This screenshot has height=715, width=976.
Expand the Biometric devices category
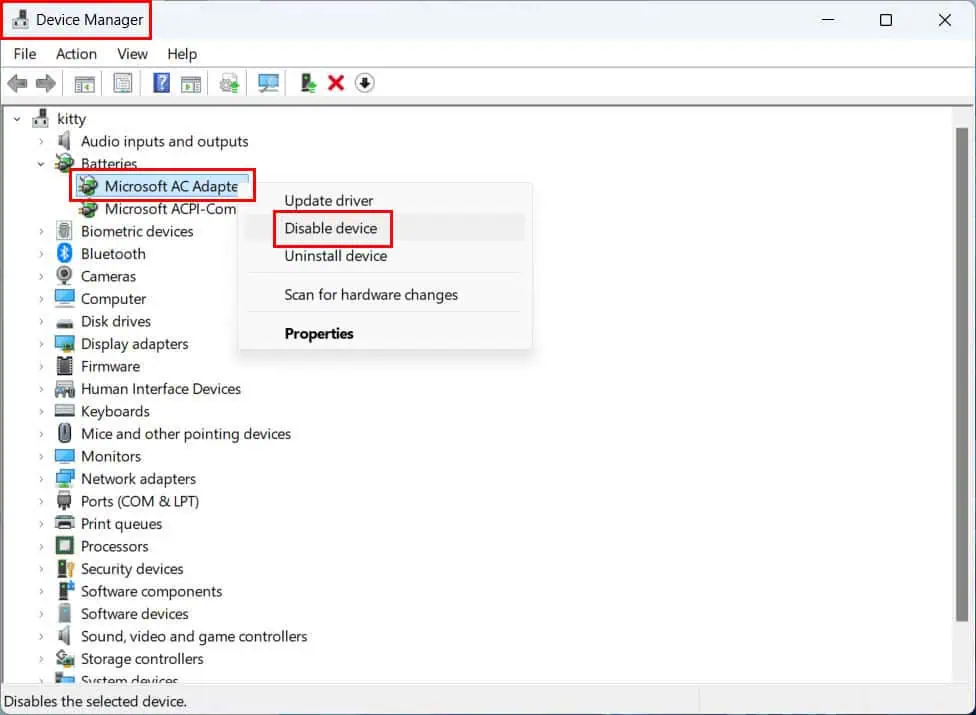pos(41,231)
